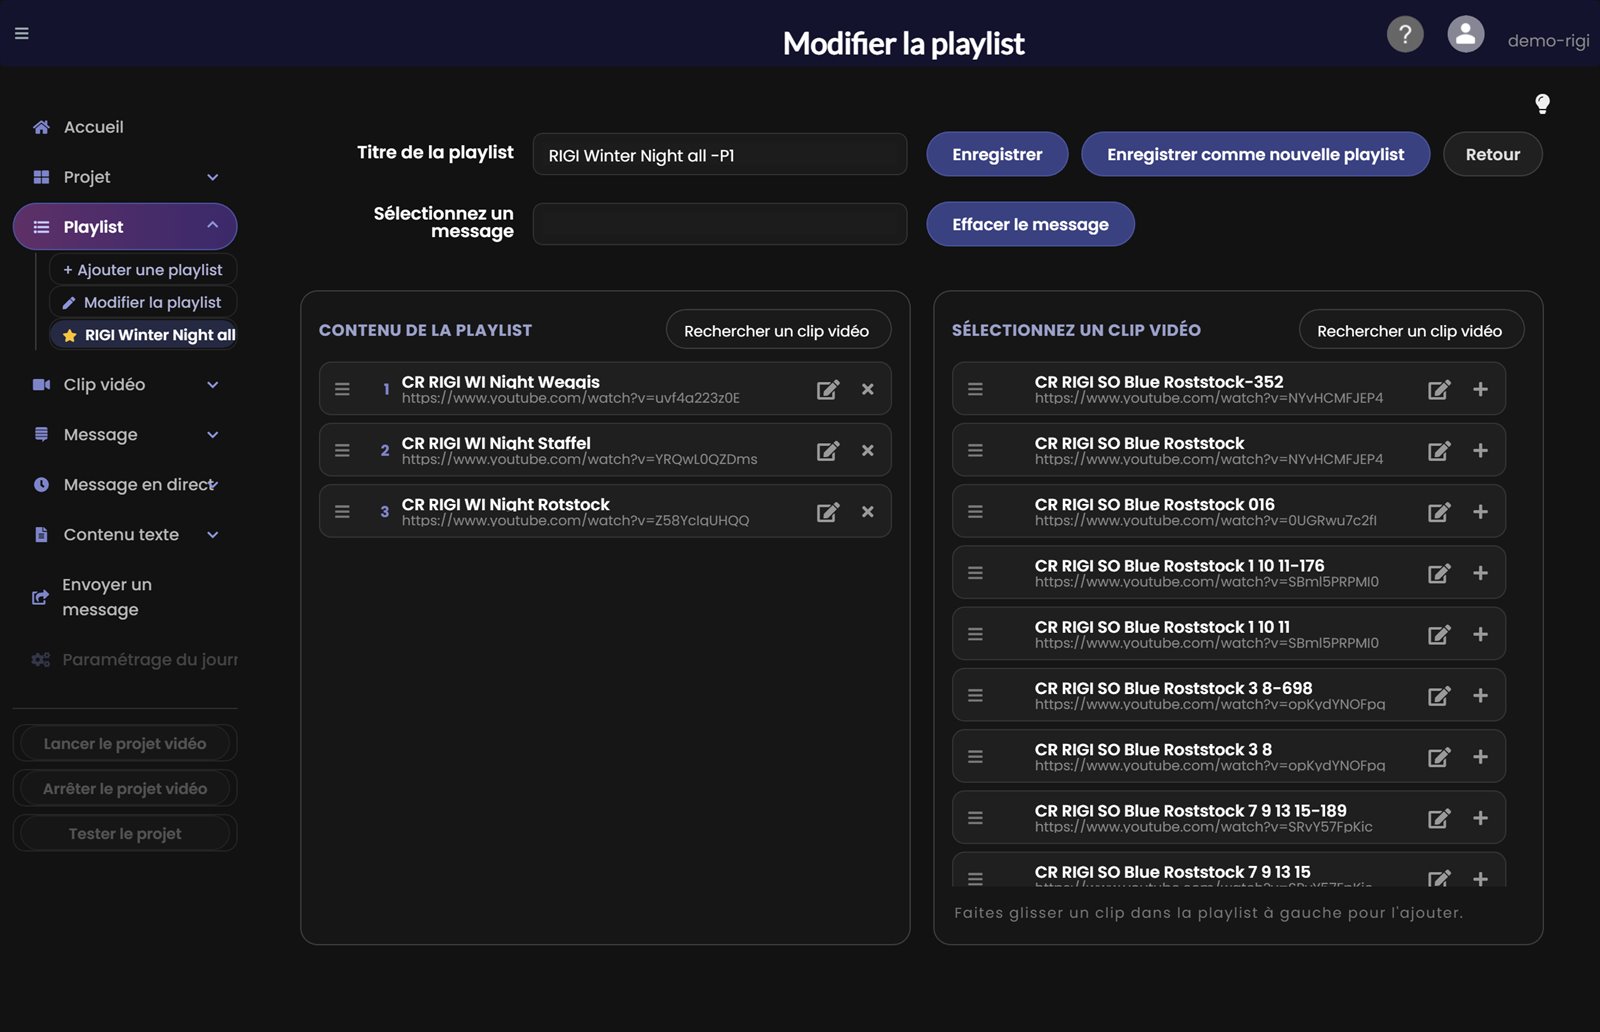This screenshot has width=1600, height=1032.
Task: Click the Sélectionnez un message field
Action: (720, 224)
